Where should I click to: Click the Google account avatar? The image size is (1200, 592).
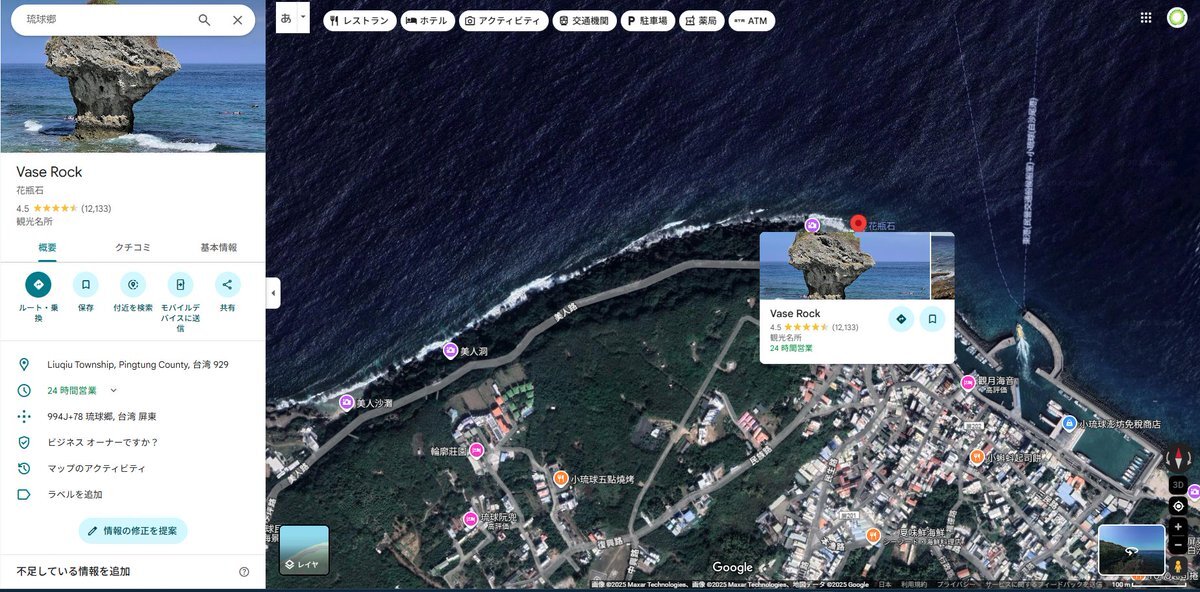click(x=1177, y=18)
